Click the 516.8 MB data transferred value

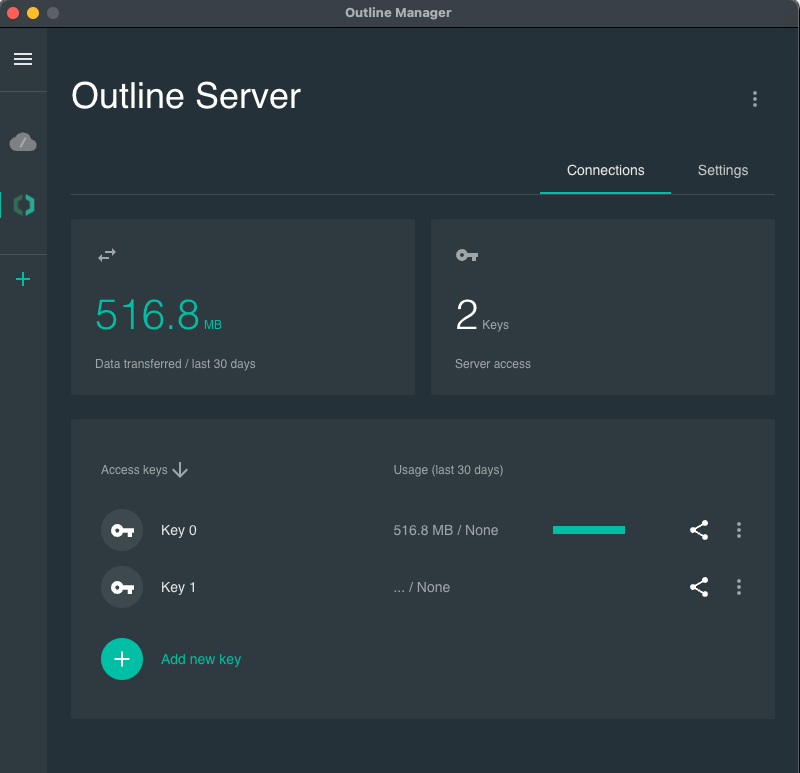(158, 315)
